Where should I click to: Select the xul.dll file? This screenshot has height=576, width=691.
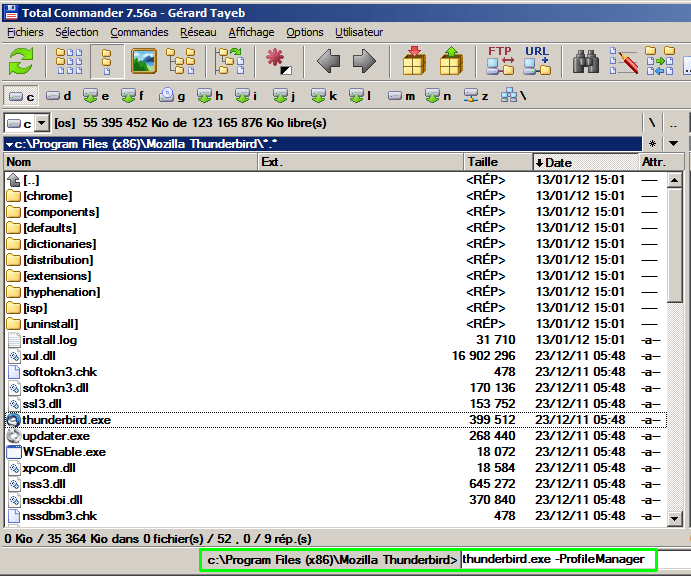pos(336,356)
